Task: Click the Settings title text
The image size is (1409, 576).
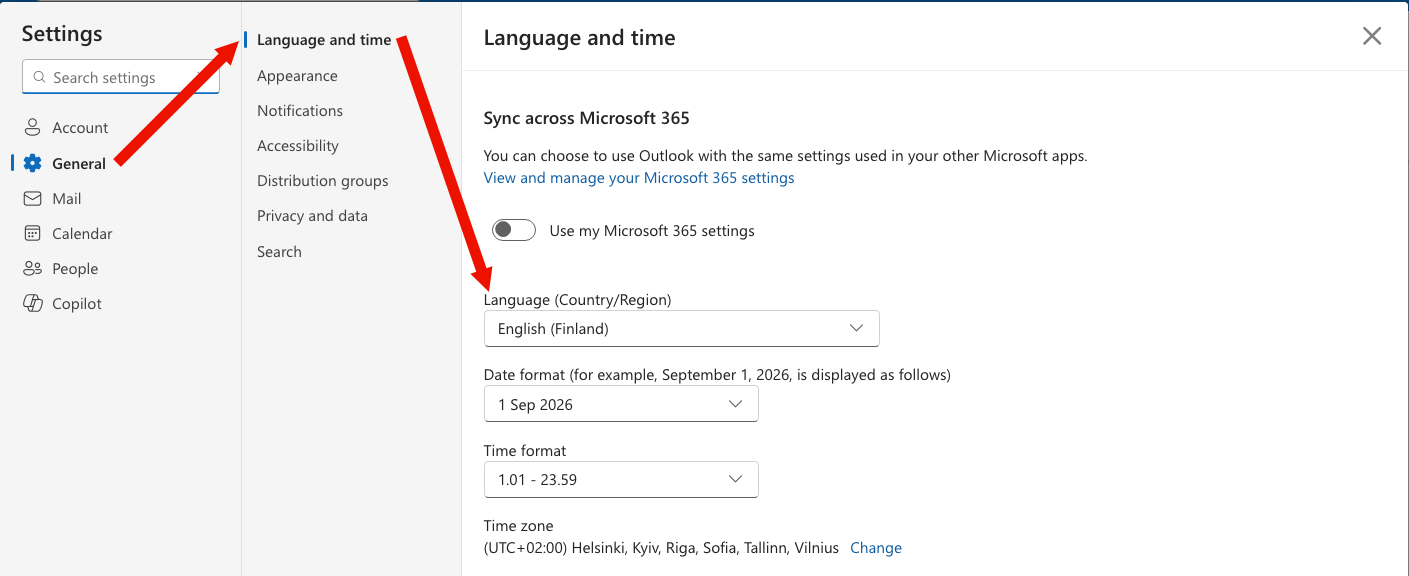Action: 62,33
